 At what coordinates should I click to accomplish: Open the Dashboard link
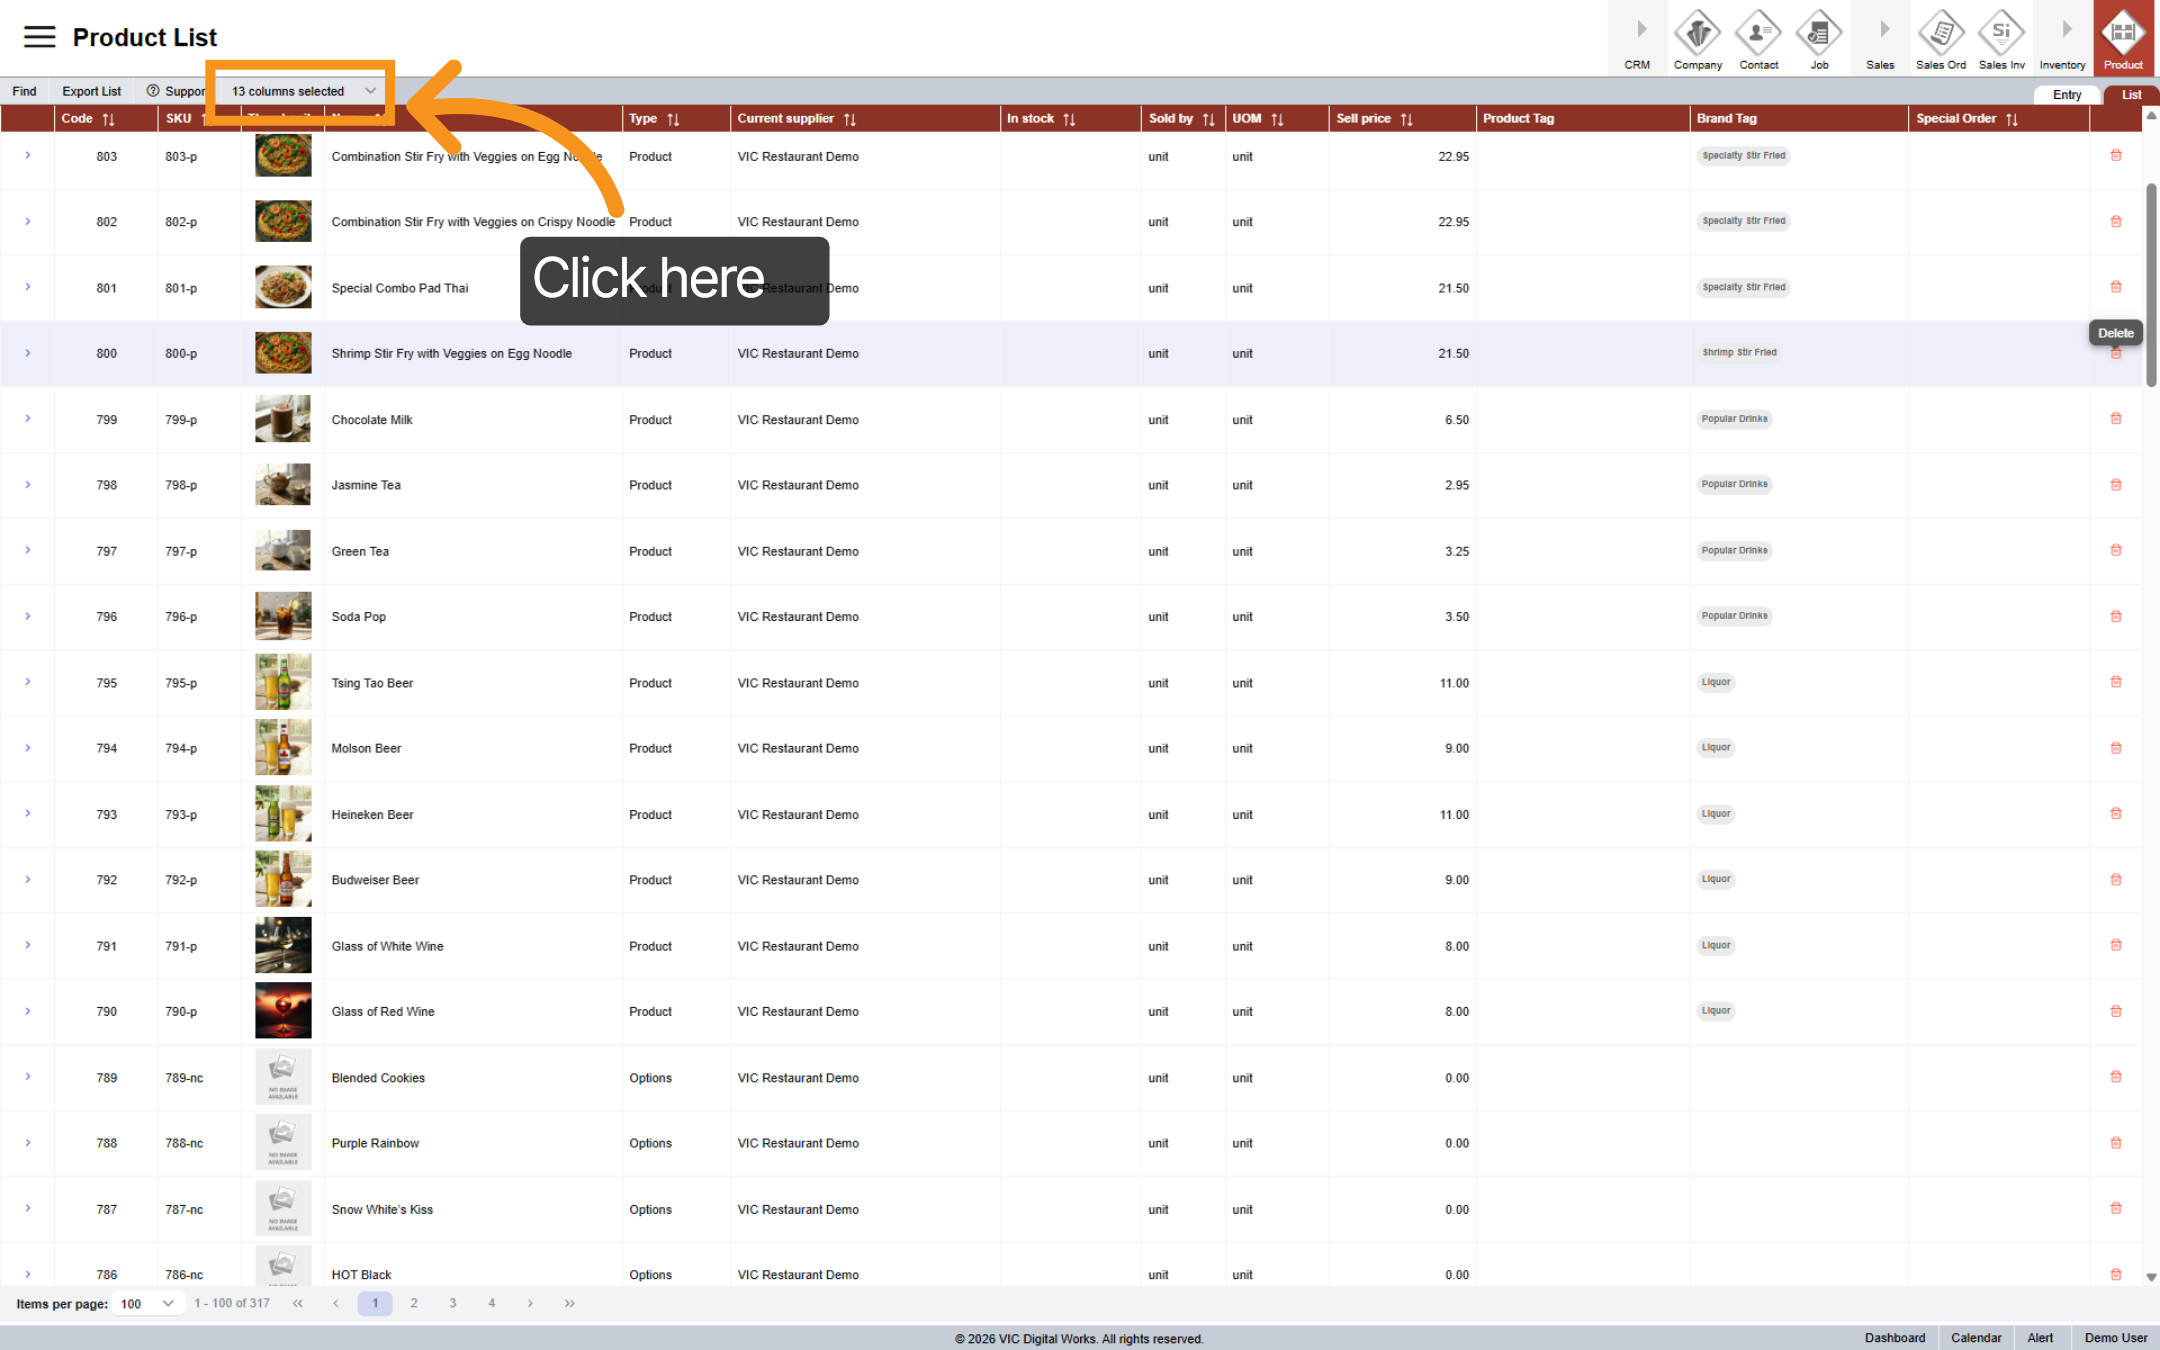(1895, 1337)
